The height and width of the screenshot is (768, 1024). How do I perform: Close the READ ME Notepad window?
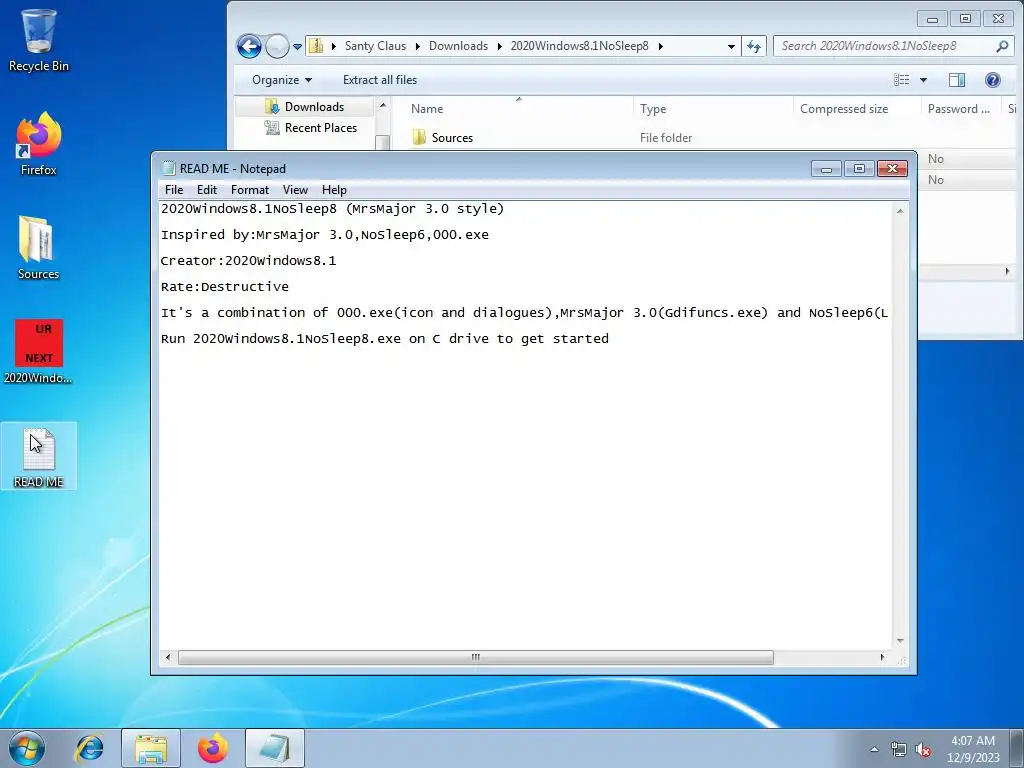pyautogui.click(x=892, y=168)
